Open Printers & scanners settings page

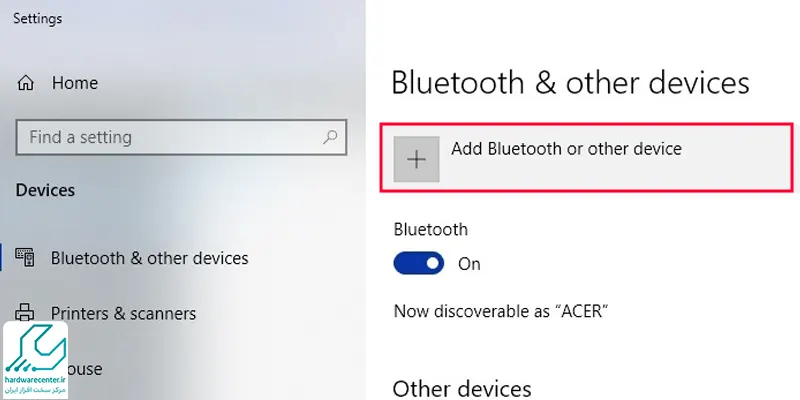point(123,313)
